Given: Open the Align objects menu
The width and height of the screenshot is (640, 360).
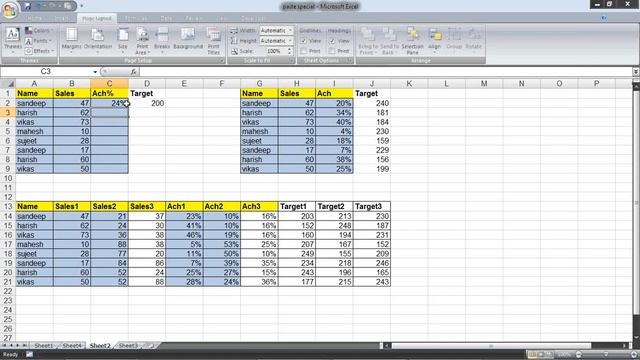Looking at the screenshot, I should 435,41.
